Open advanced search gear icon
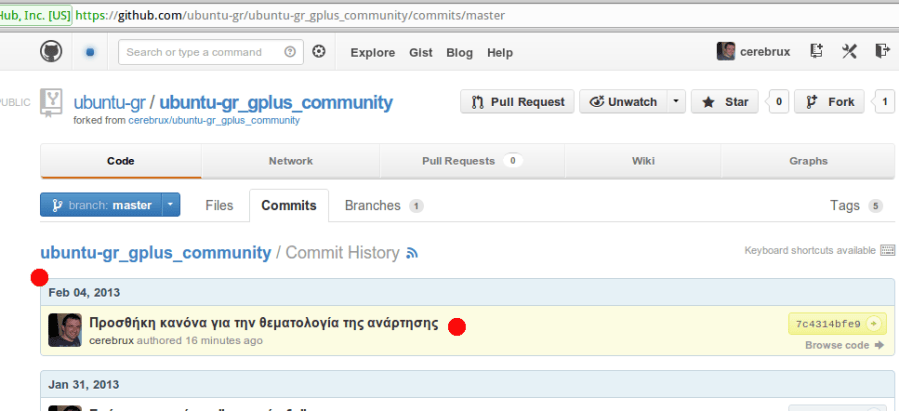 point(319,52)
